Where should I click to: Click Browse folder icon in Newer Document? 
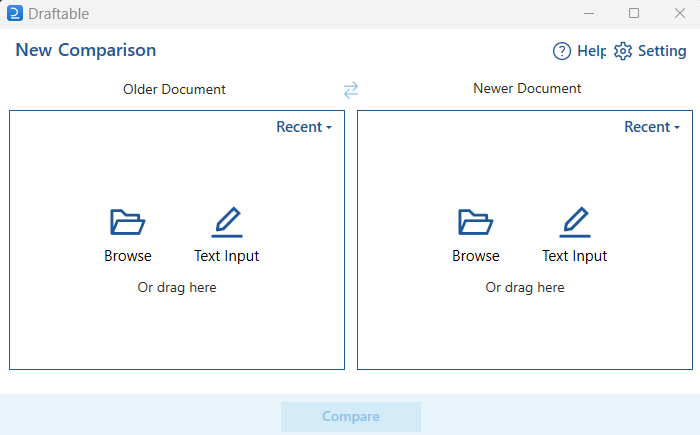[x=475, y=222]
